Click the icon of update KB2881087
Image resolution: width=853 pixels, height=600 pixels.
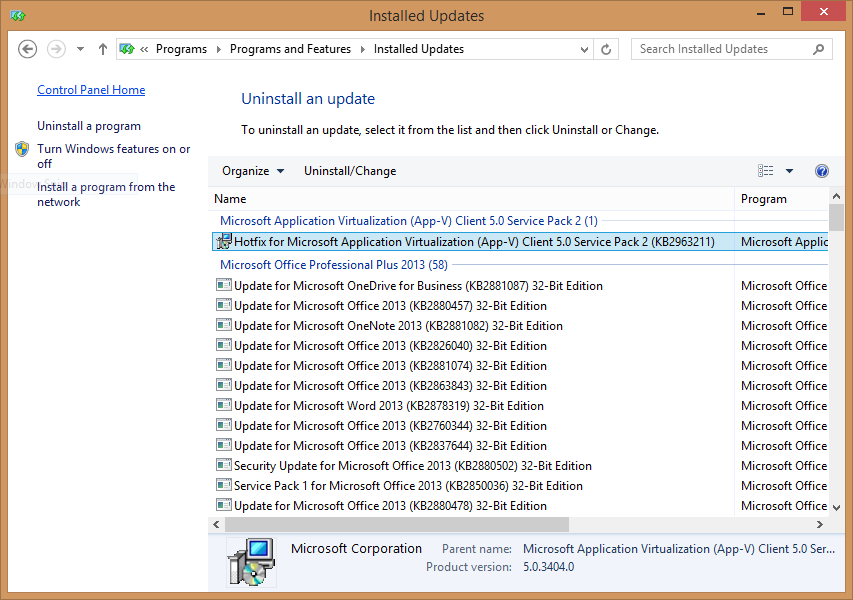coord(224,285)
